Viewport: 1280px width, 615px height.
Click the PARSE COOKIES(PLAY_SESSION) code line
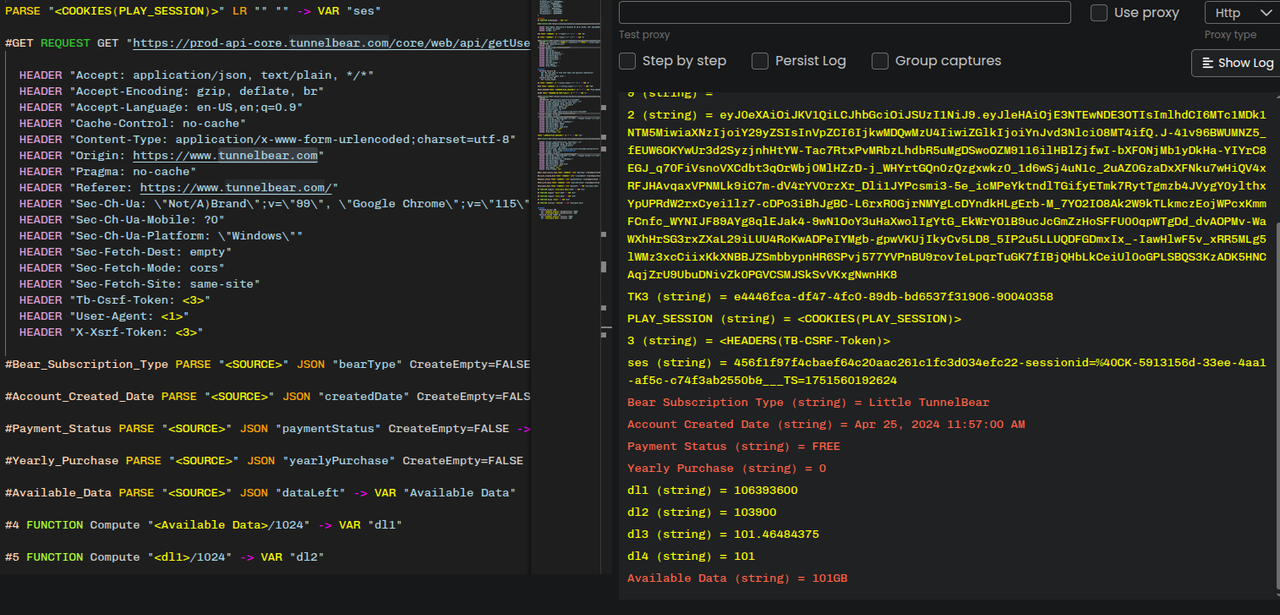pyautogui.click(x=192, y=11)
